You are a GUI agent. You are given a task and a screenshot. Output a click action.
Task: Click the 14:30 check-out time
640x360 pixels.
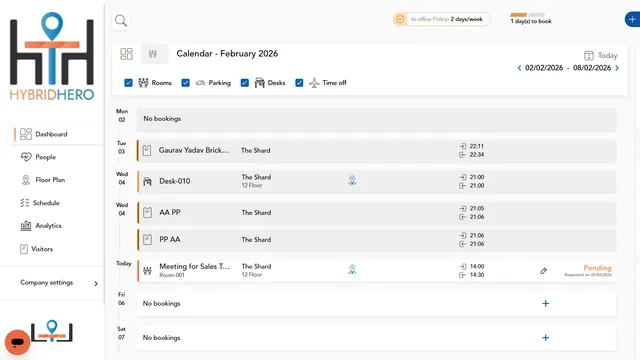point(476,275)
